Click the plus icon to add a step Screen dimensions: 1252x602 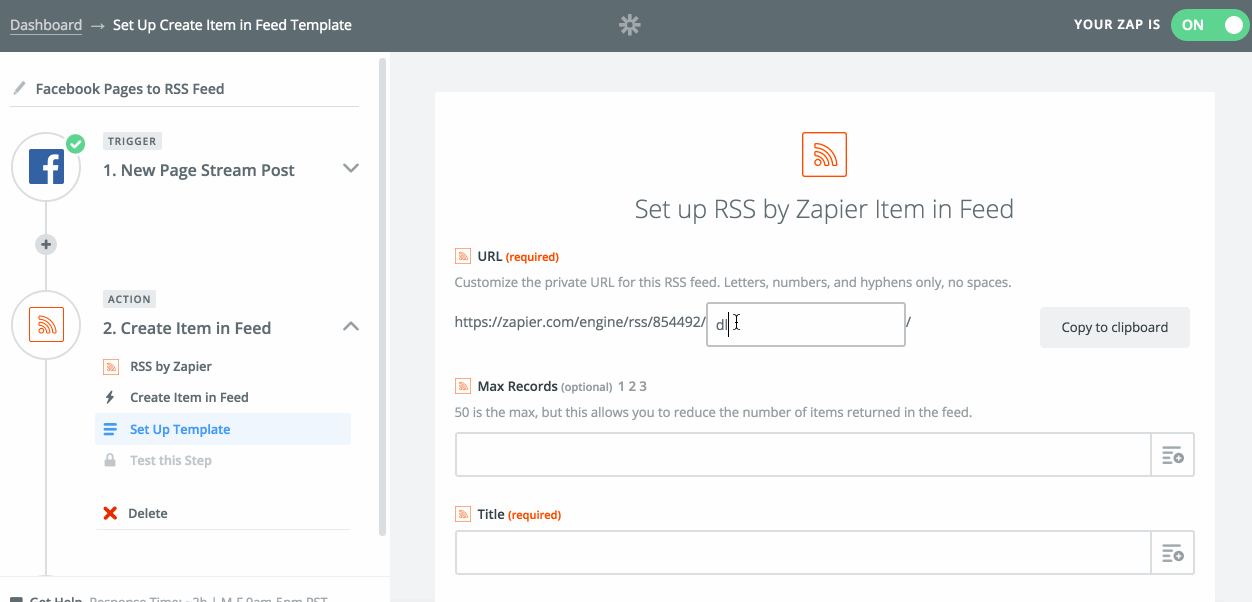coord(46,244)
